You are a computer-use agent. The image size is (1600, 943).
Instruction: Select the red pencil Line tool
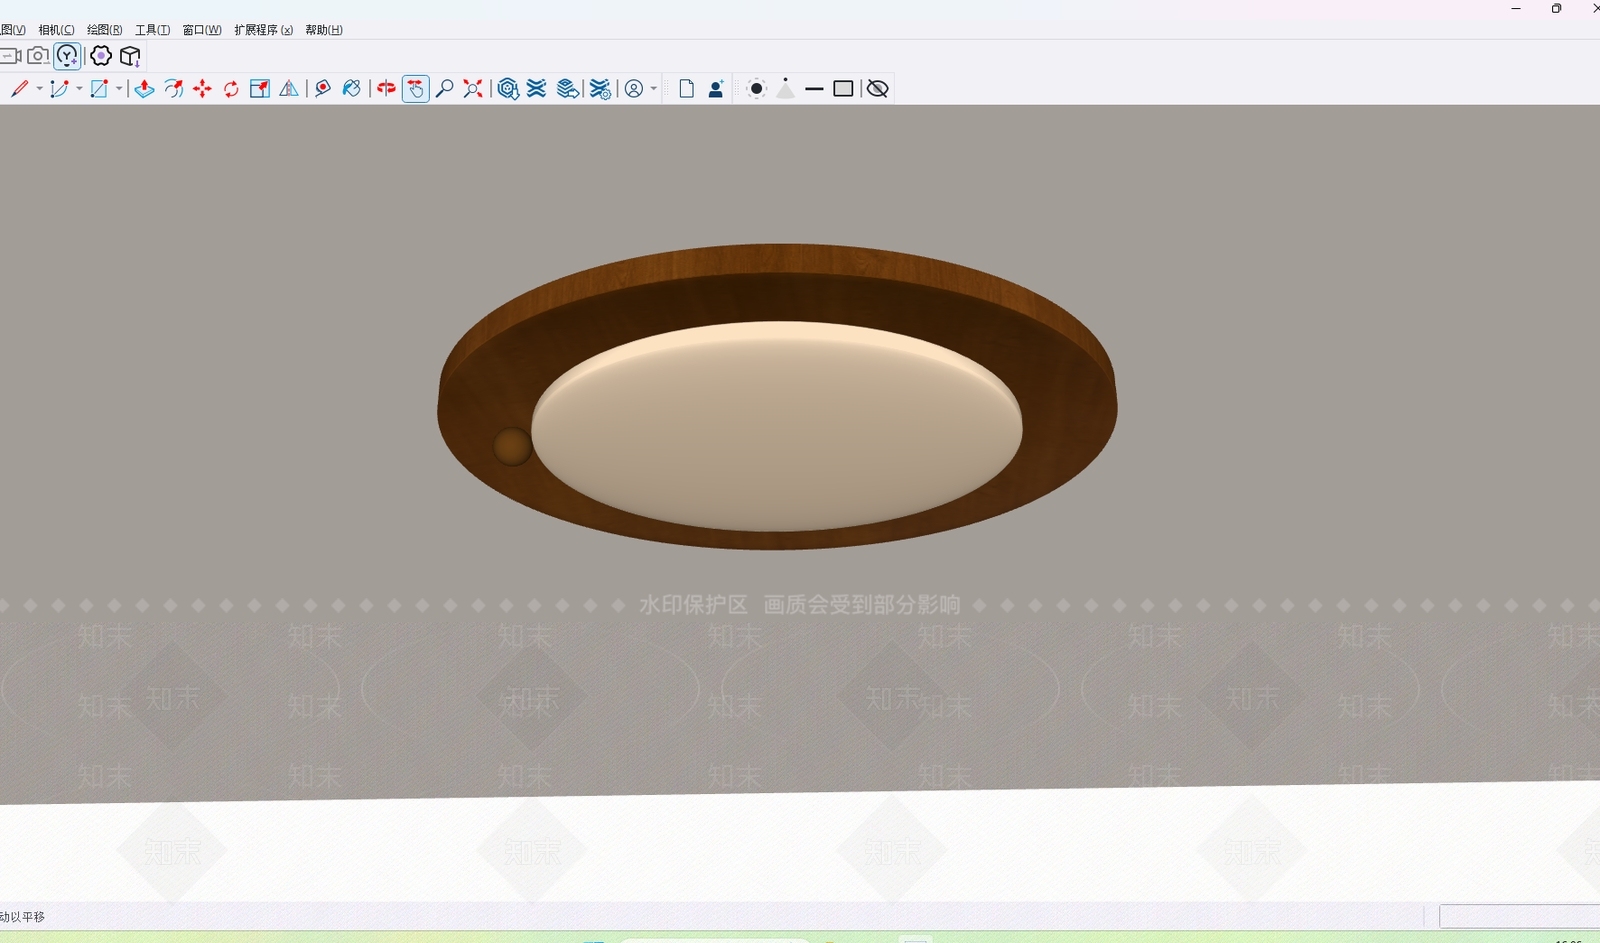coord(19,89)
